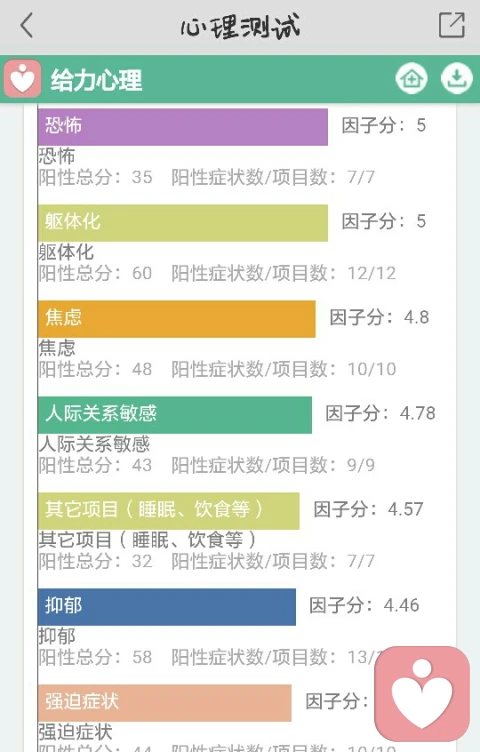This screenshot has height=752, width=480.
Task: Open the share icon in the title bar
Action: point(452,25)
